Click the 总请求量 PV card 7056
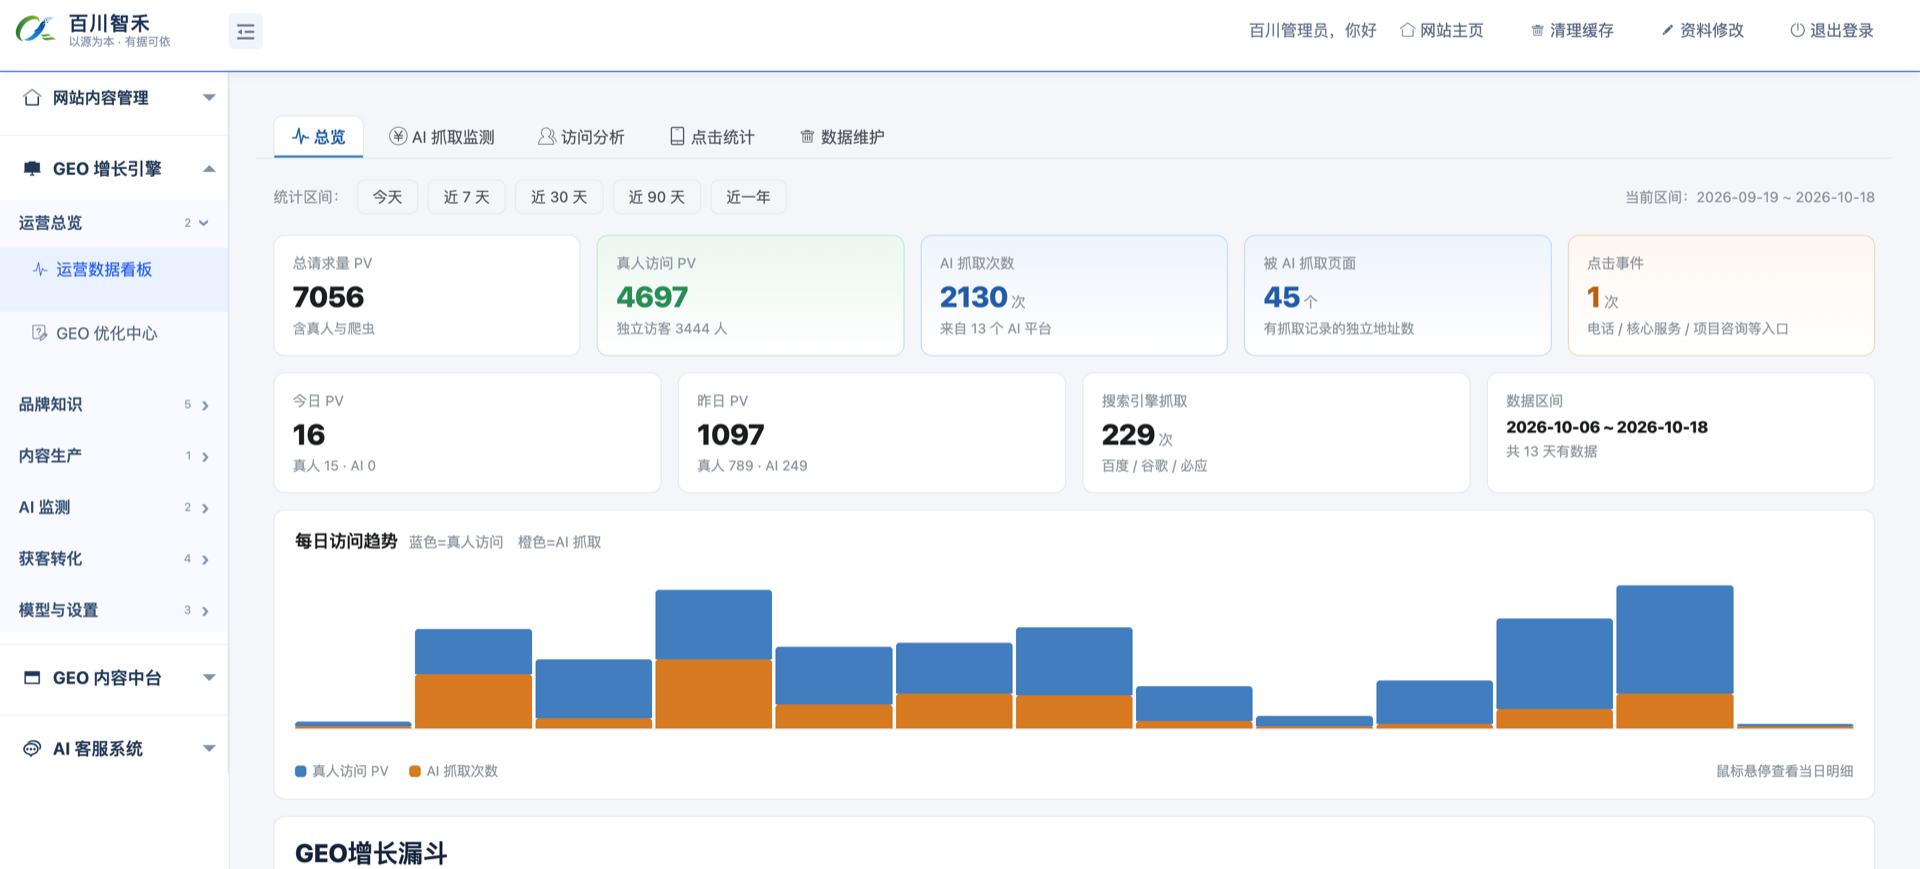This screenshot has height=869, width=1920. tap(427, 295)
